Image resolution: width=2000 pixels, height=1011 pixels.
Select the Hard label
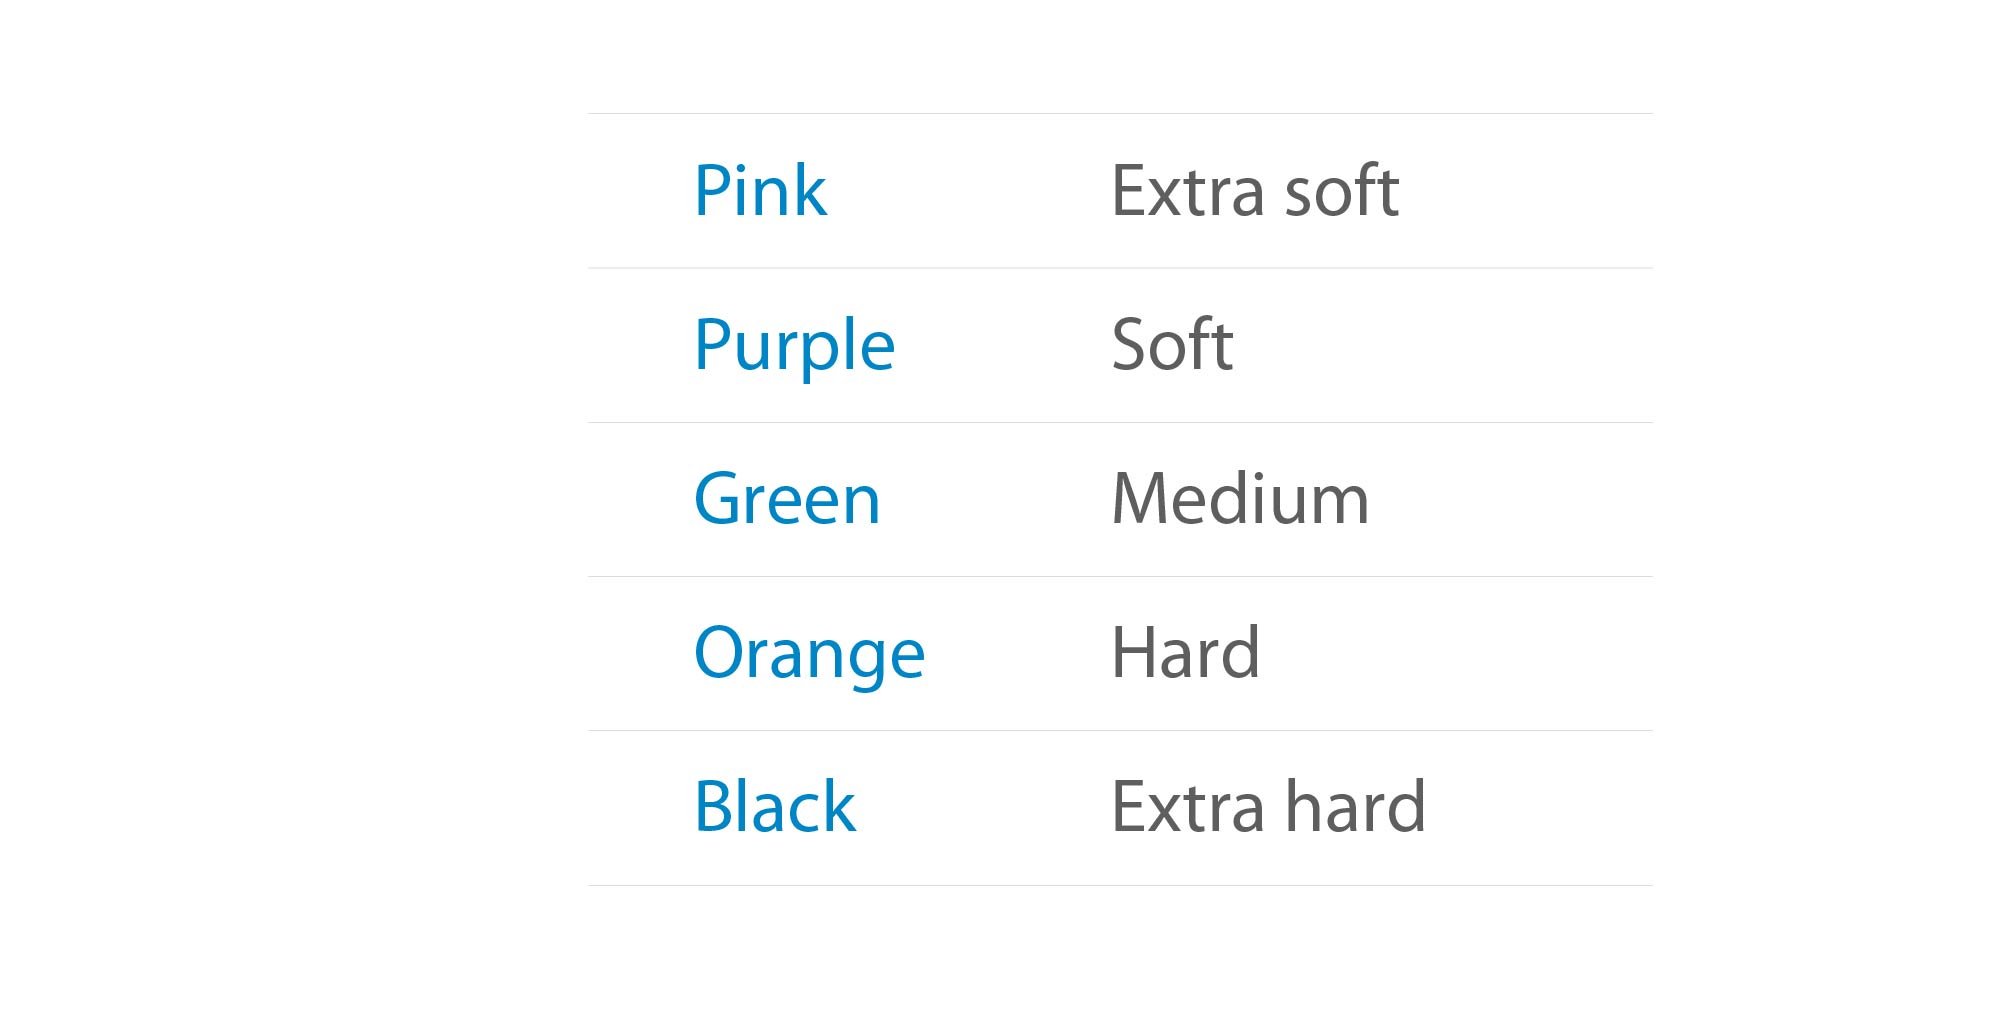coord(1185,652)
